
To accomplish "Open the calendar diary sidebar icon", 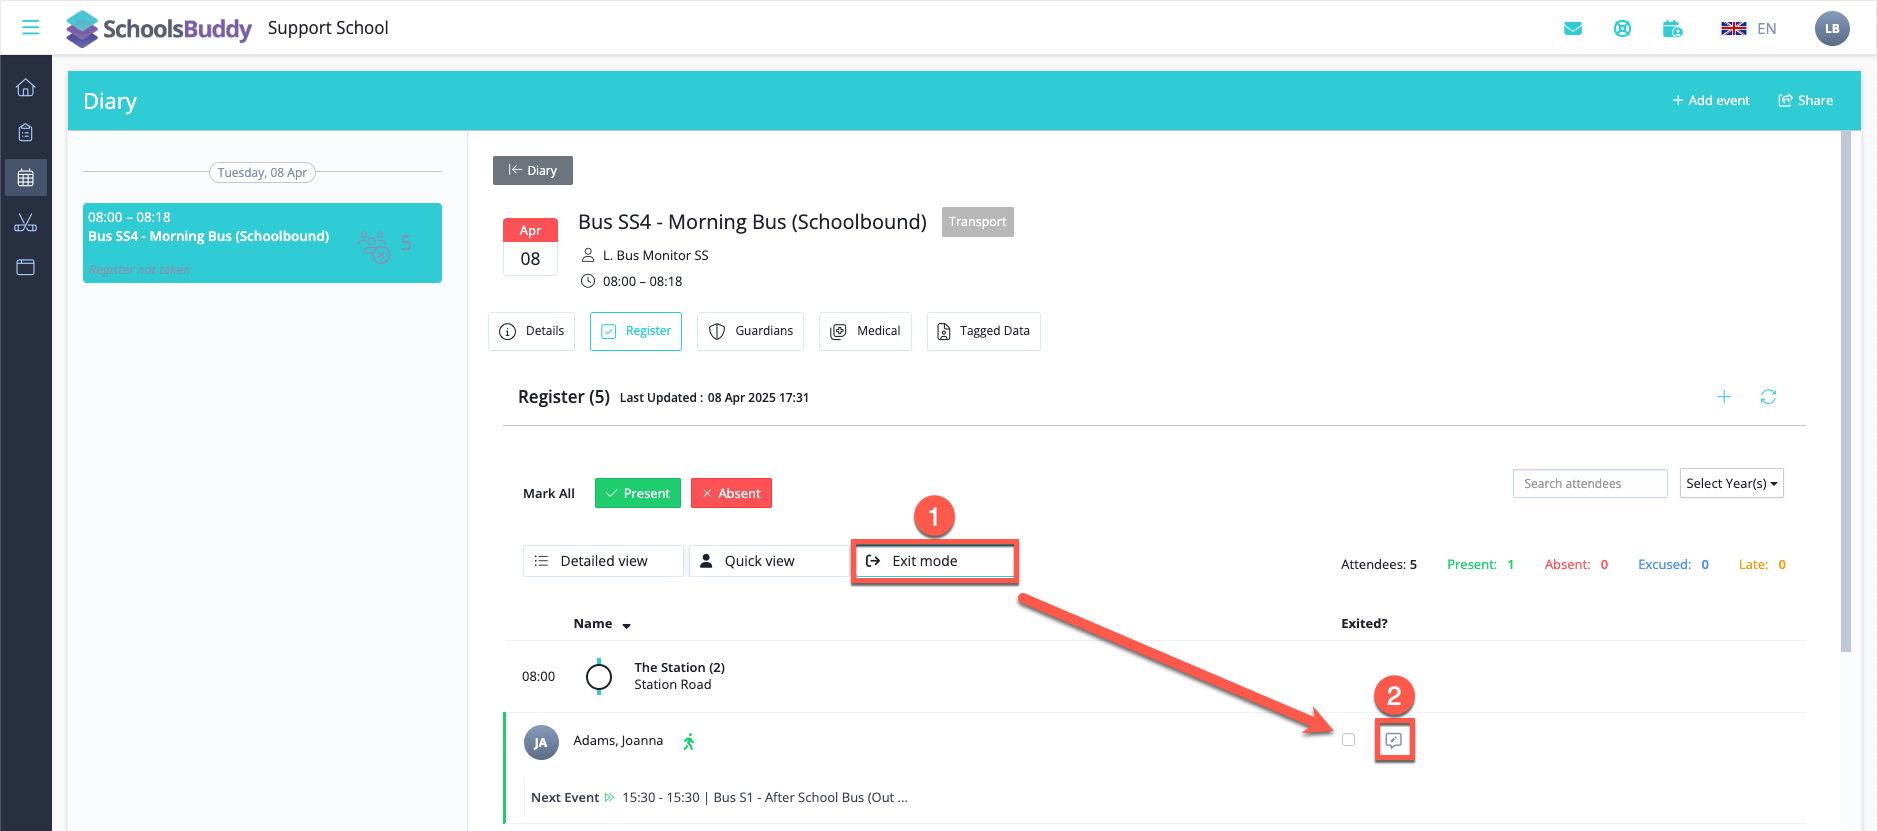I will tap(26, 178).
